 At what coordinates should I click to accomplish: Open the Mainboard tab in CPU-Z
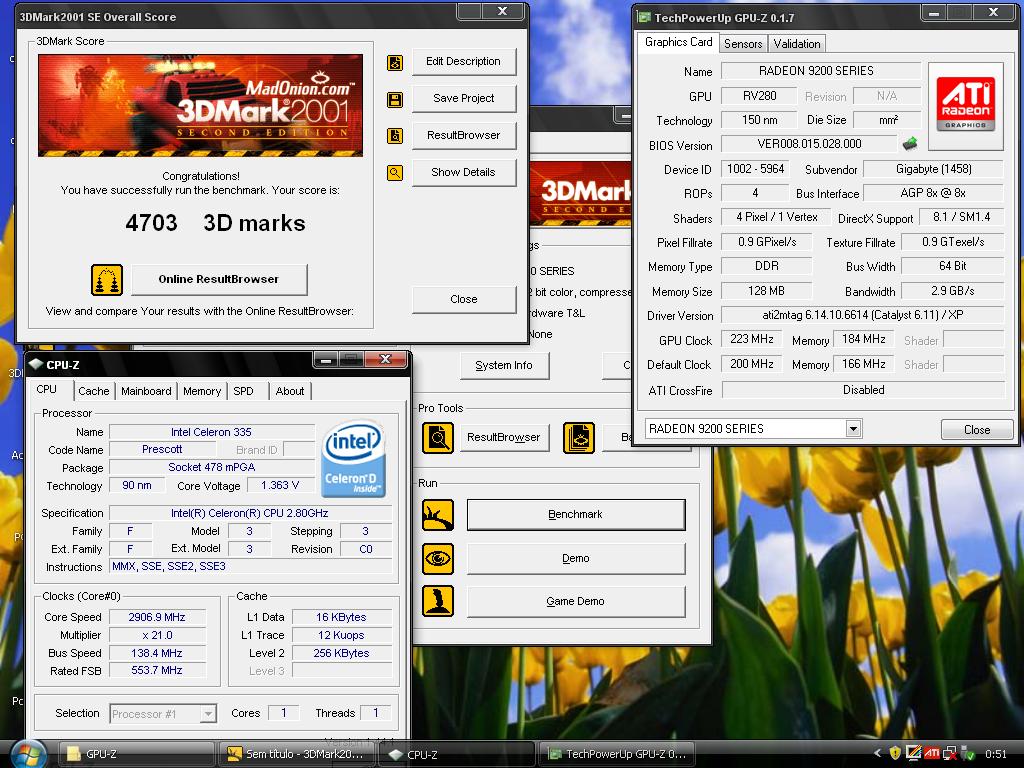tap(146, 391)
